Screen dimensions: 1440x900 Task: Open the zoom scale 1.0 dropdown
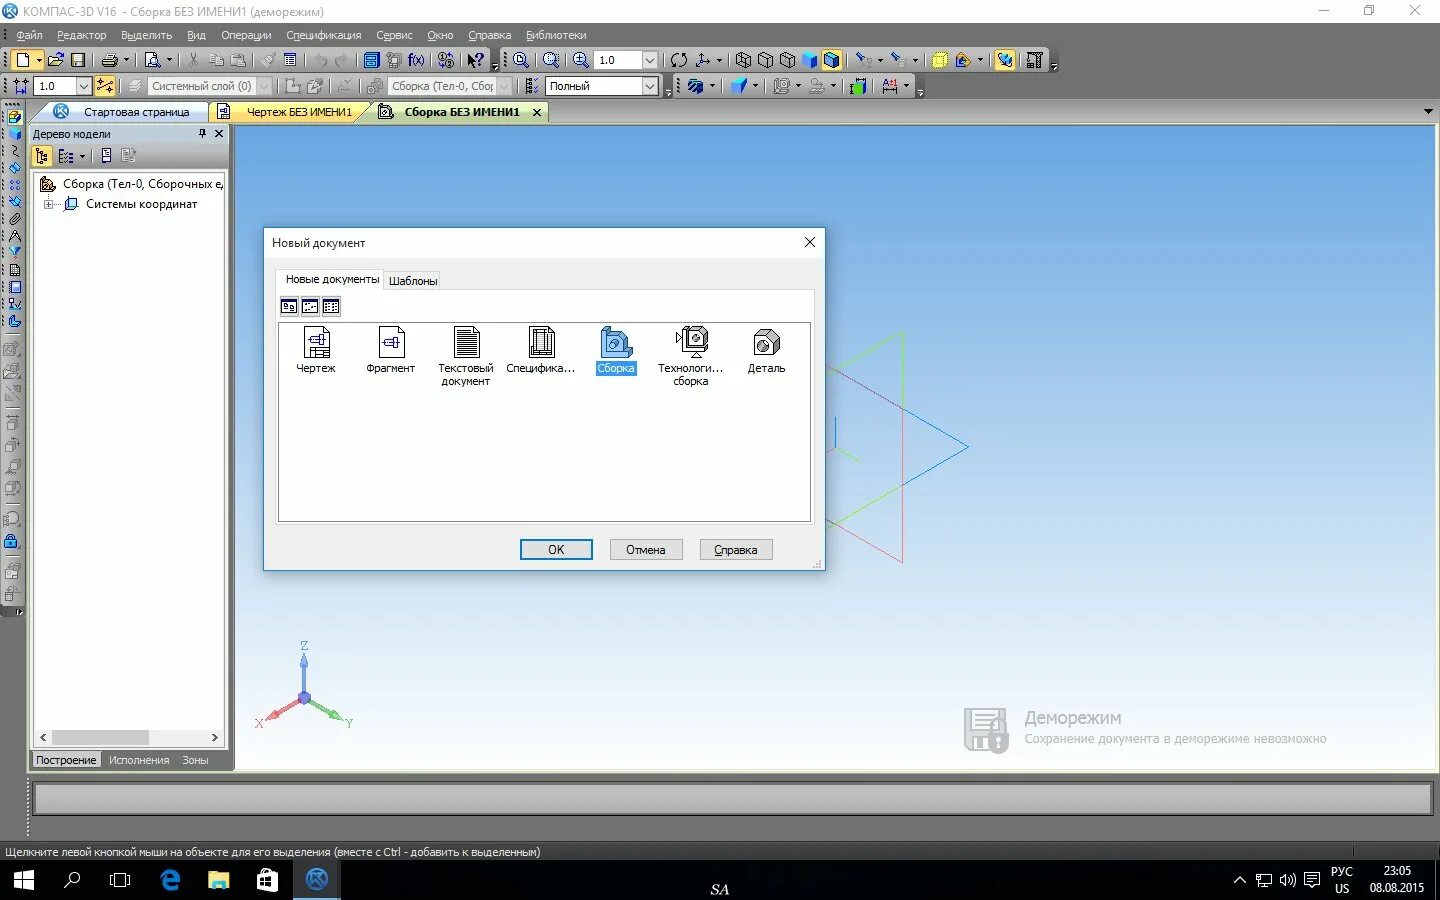tap(650, 60)
